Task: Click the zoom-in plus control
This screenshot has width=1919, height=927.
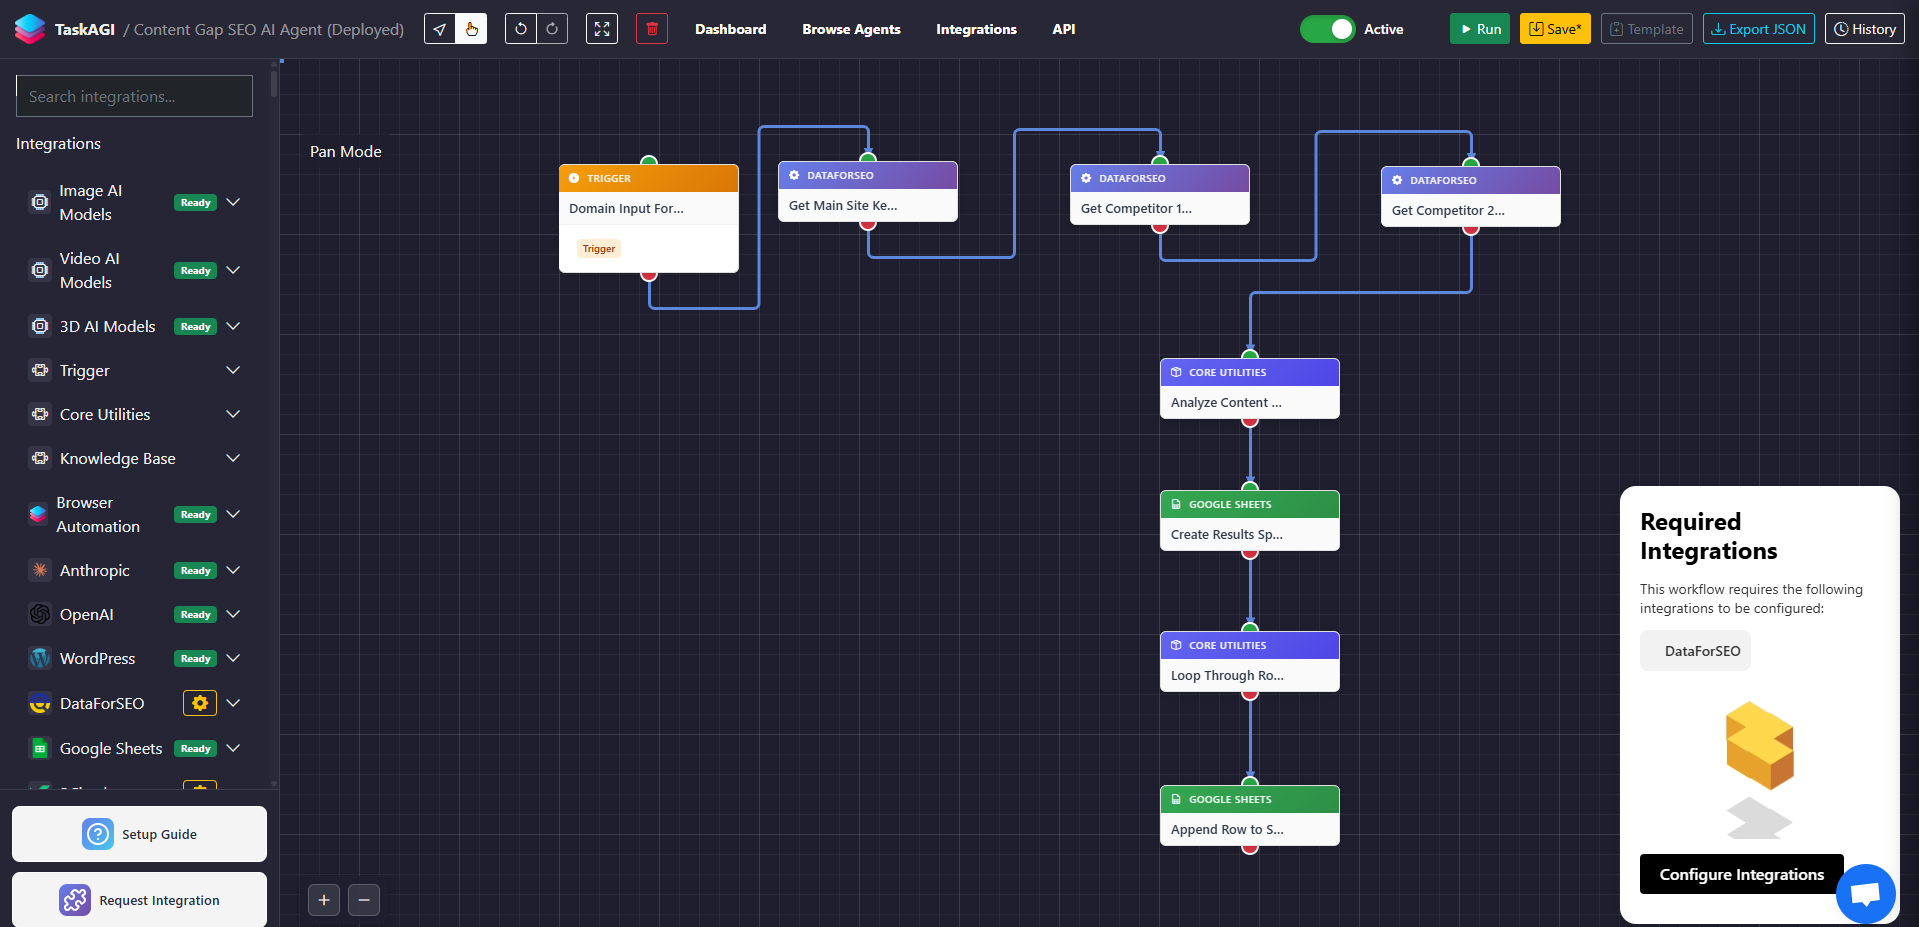Action: (x=323, y=900)
